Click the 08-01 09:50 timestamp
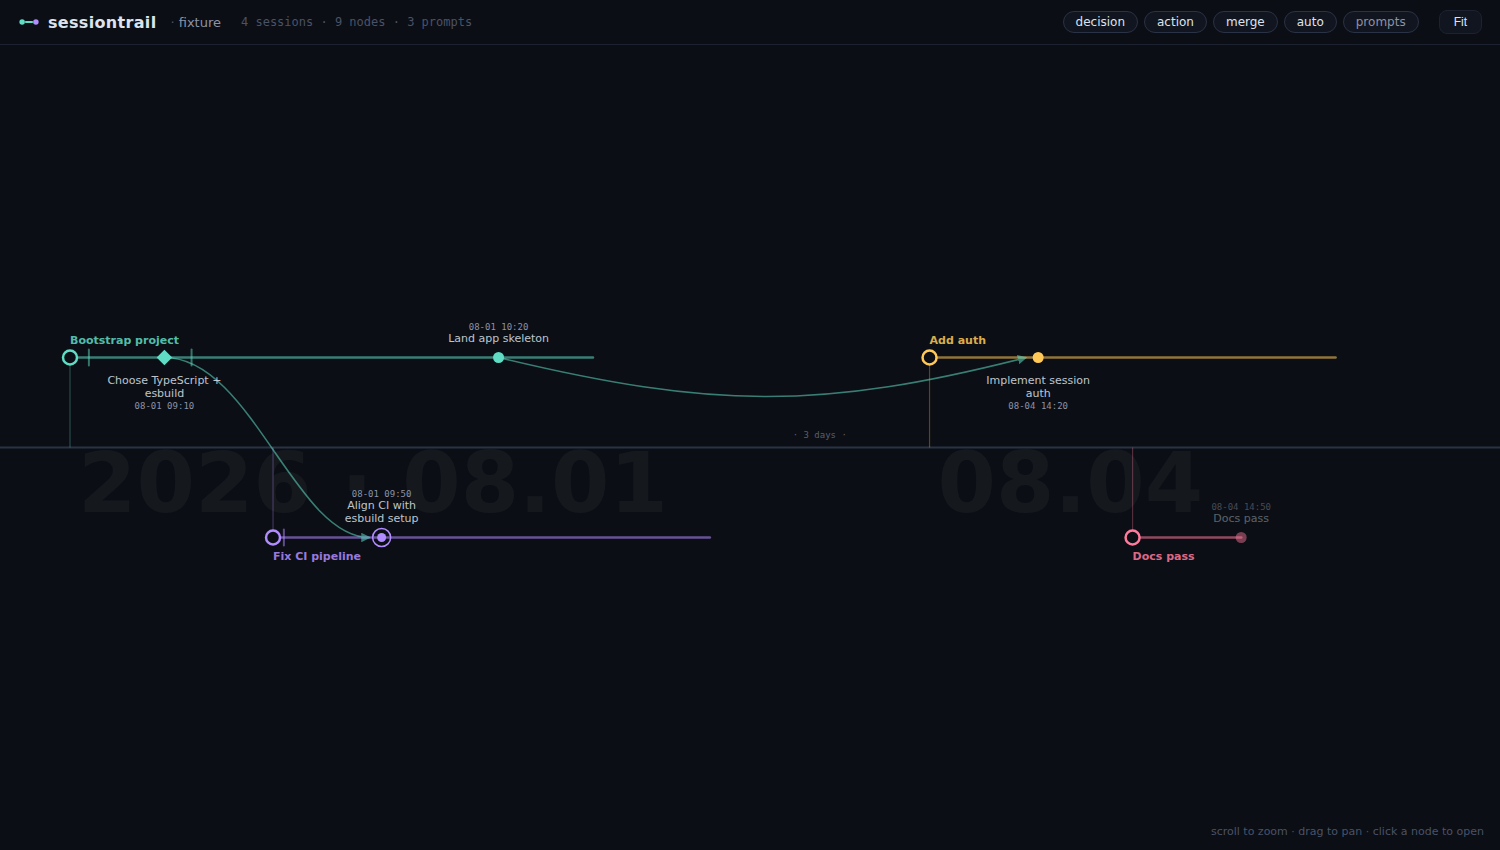Viewport: 1500px width, 850px height. pos(381,494)
